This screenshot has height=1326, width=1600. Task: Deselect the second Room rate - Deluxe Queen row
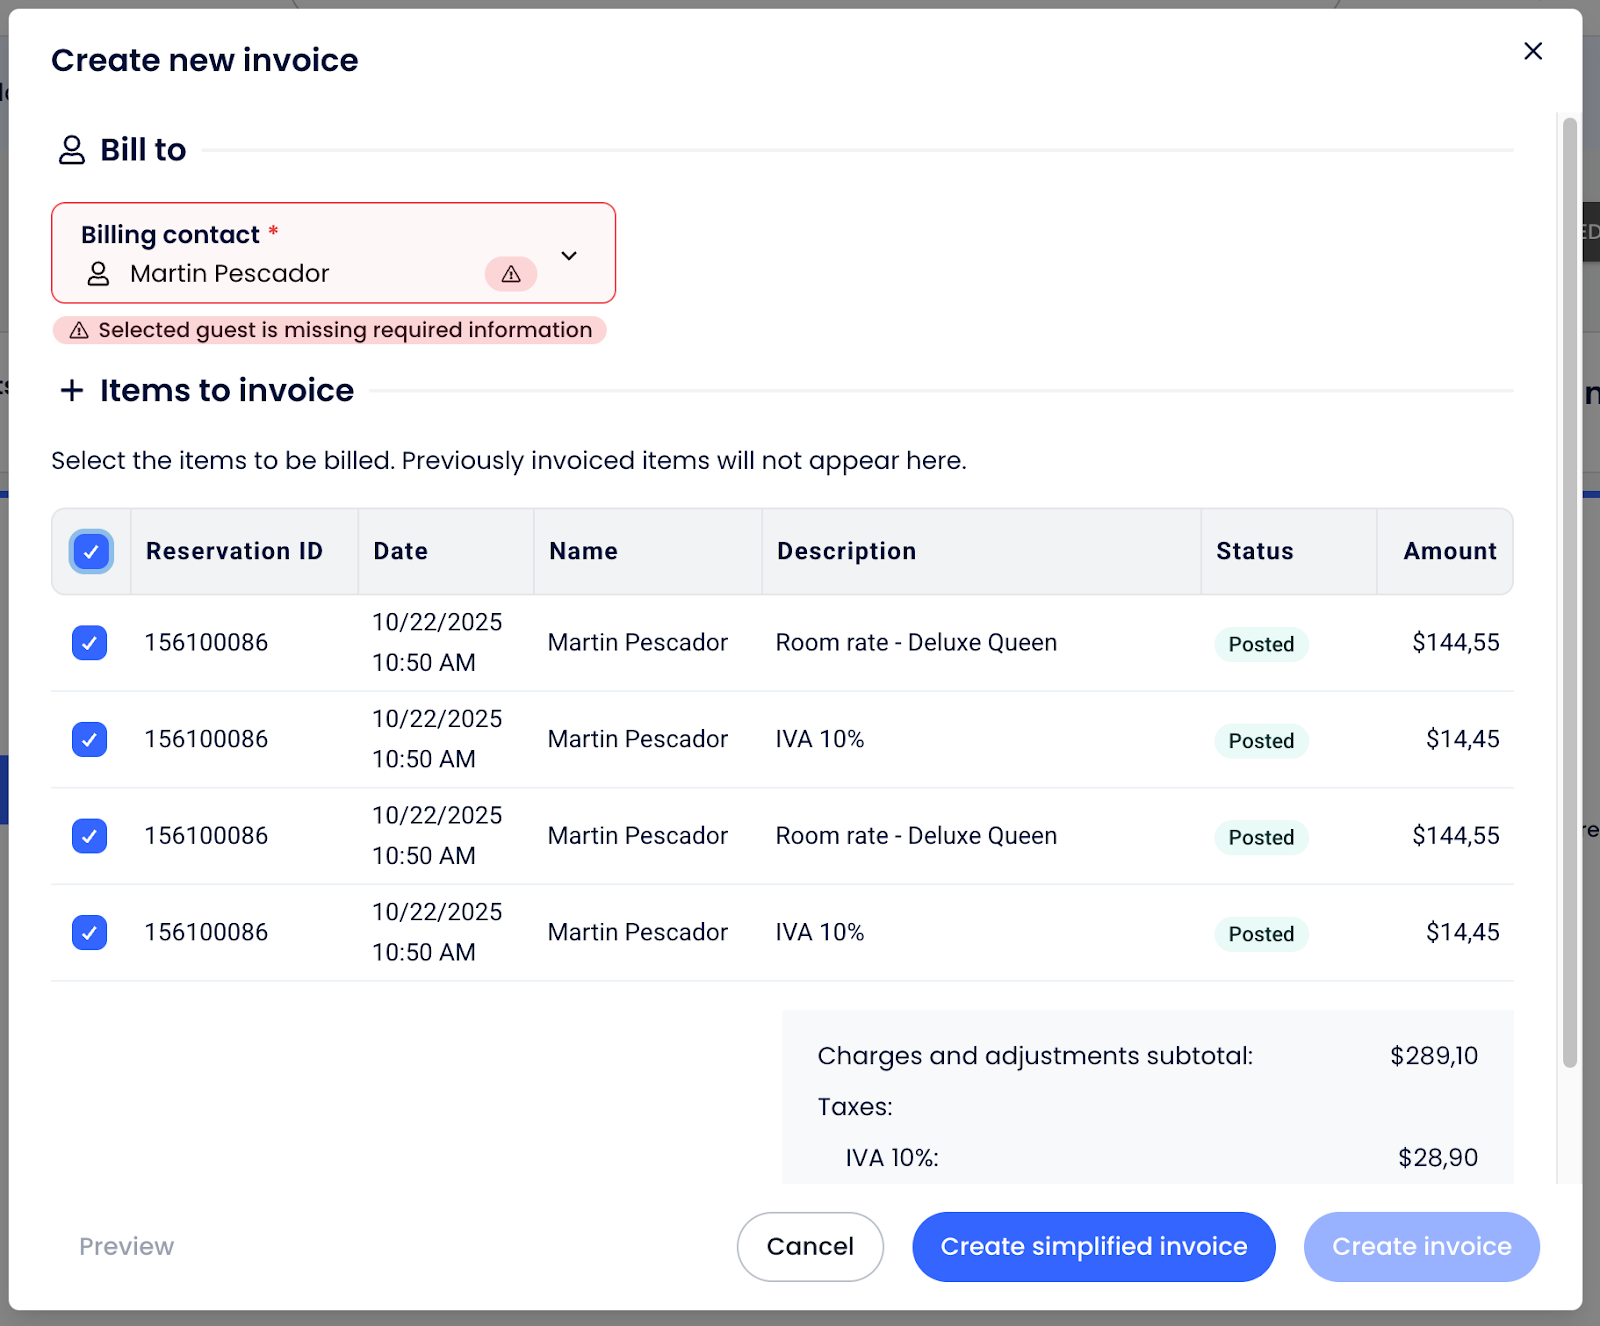click(x=90, y=836)
